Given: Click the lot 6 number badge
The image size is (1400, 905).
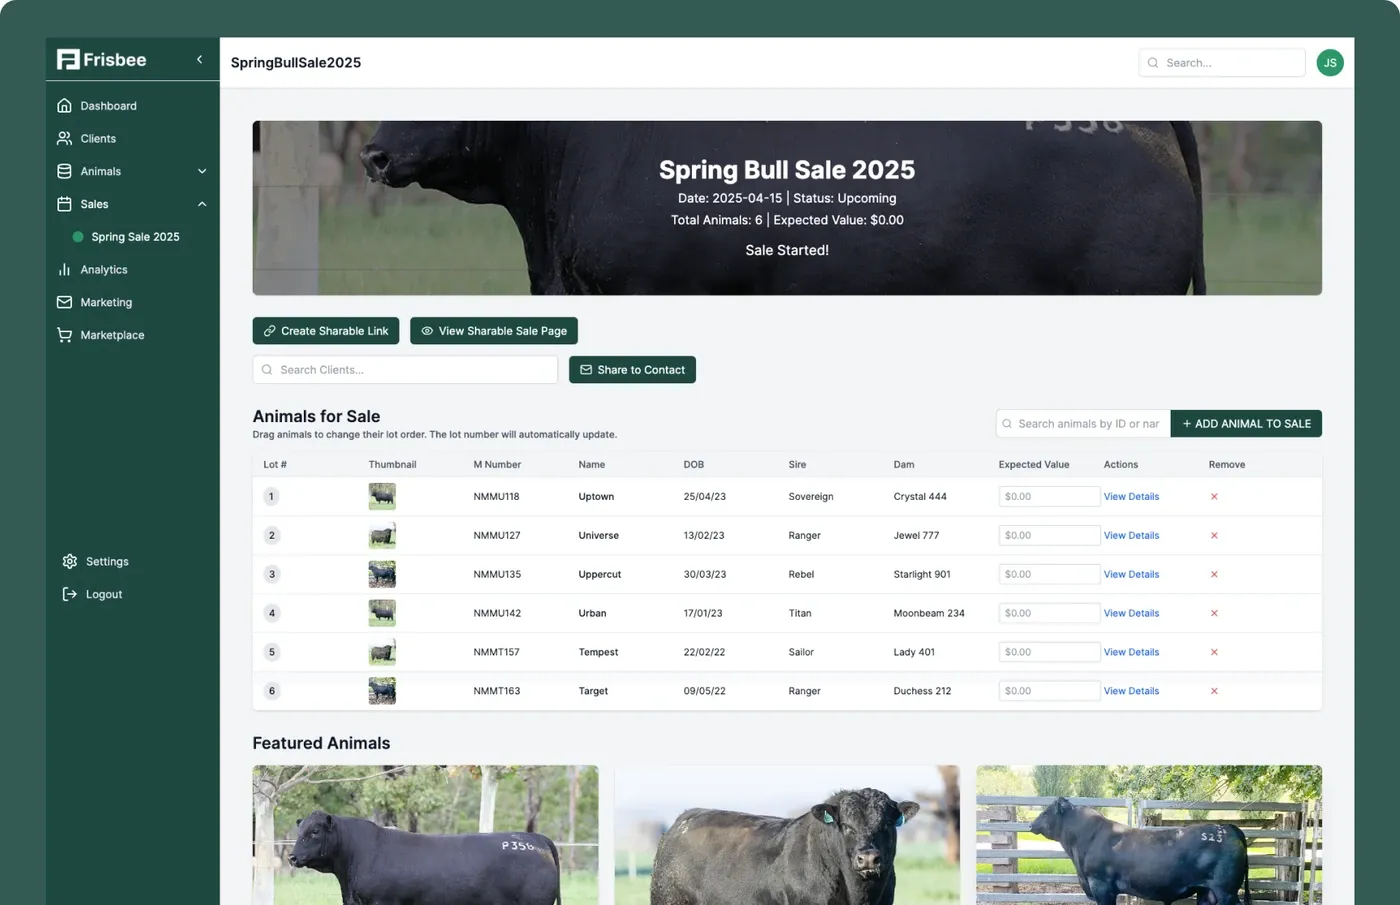Looking at the screenshot, I should click(x=271, y=691).
